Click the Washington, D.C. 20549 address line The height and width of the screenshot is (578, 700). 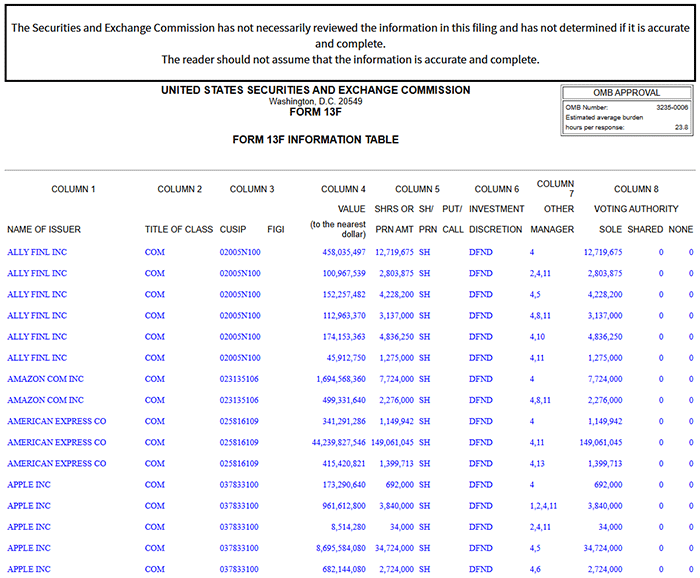click(x=315, y=101)
